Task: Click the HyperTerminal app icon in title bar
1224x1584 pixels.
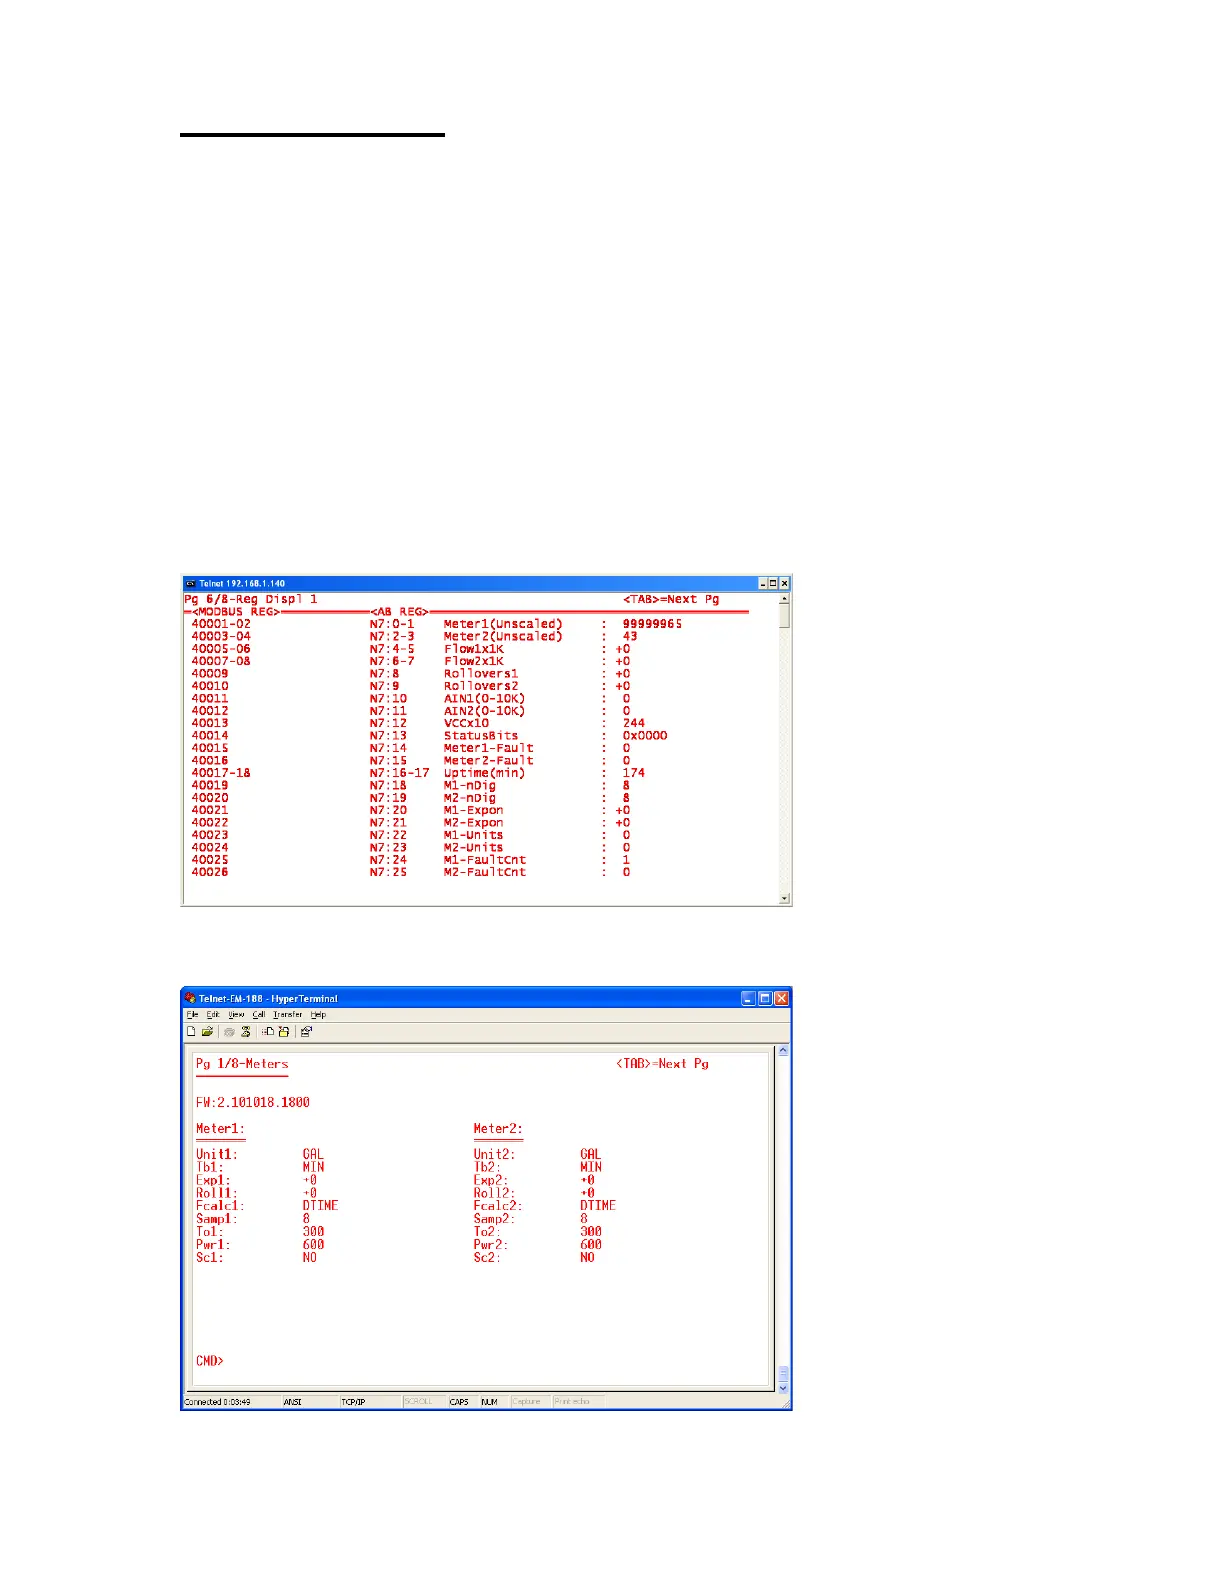Action: [x=190, y=998]
